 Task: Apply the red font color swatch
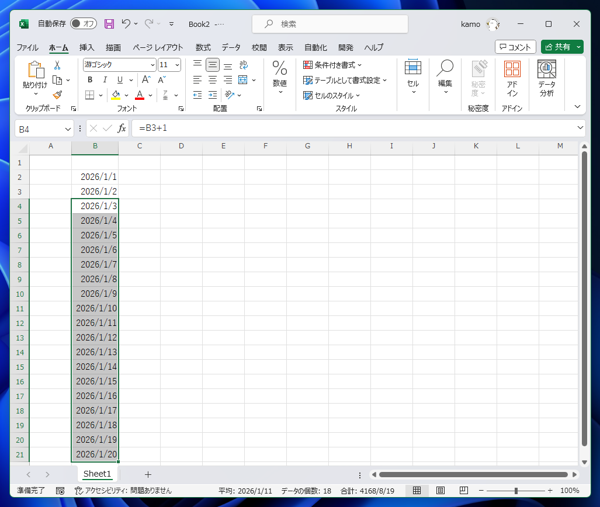tap(140, 95)
